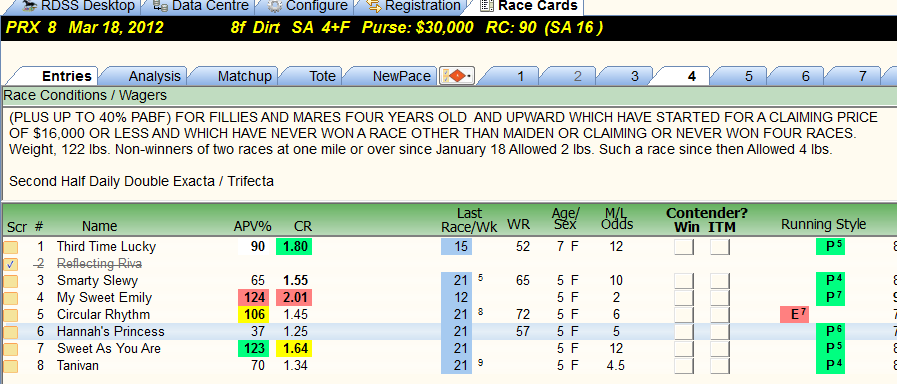Select race number 5 tab
897x384 pixels.
pos(740,76)
